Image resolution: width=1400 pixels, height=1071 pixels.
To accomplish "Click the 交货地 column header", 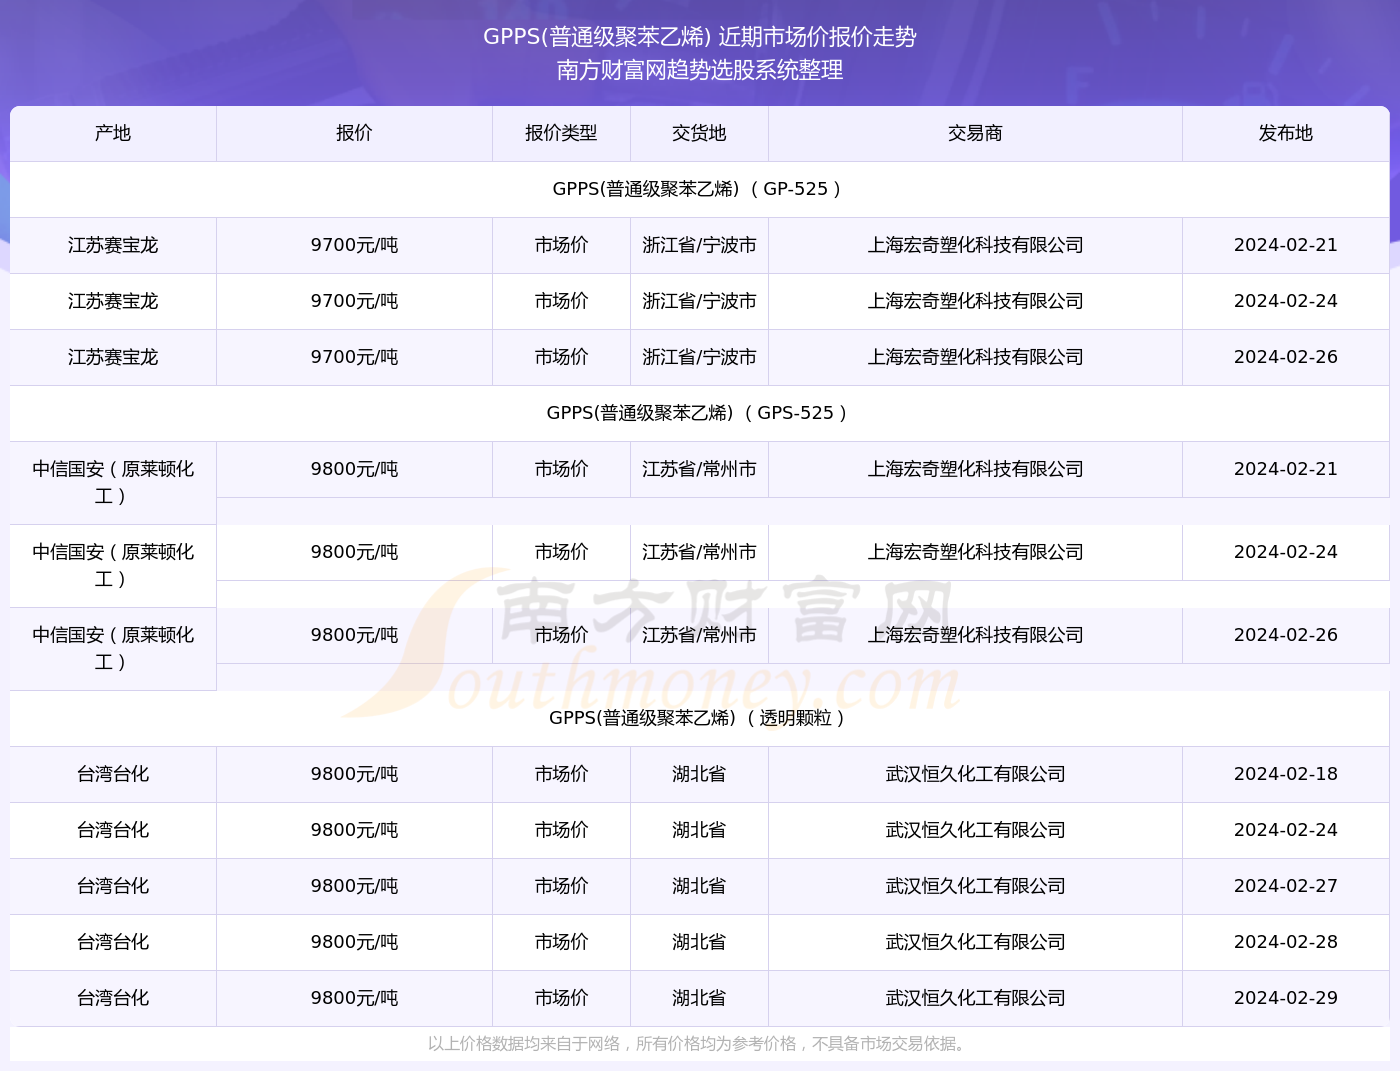I will coord(698,133).
